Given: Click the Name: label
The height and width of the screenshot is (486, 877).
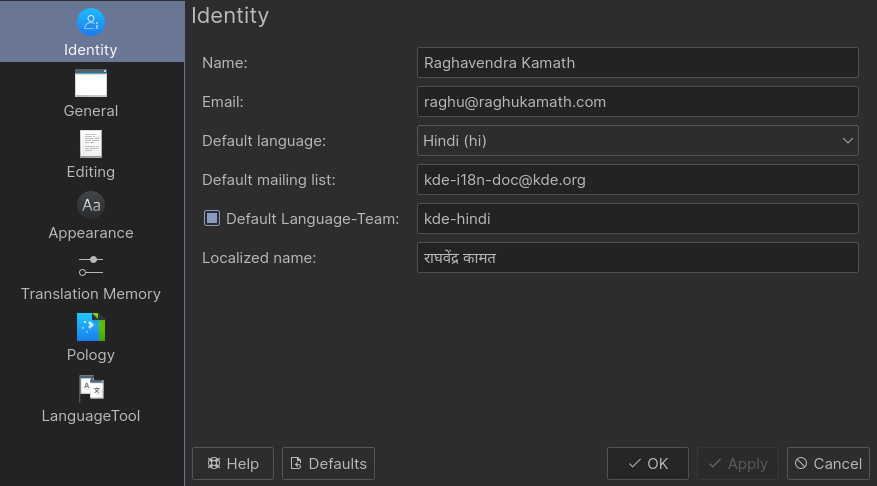Looking at the screenshot, I should point(224,63).
